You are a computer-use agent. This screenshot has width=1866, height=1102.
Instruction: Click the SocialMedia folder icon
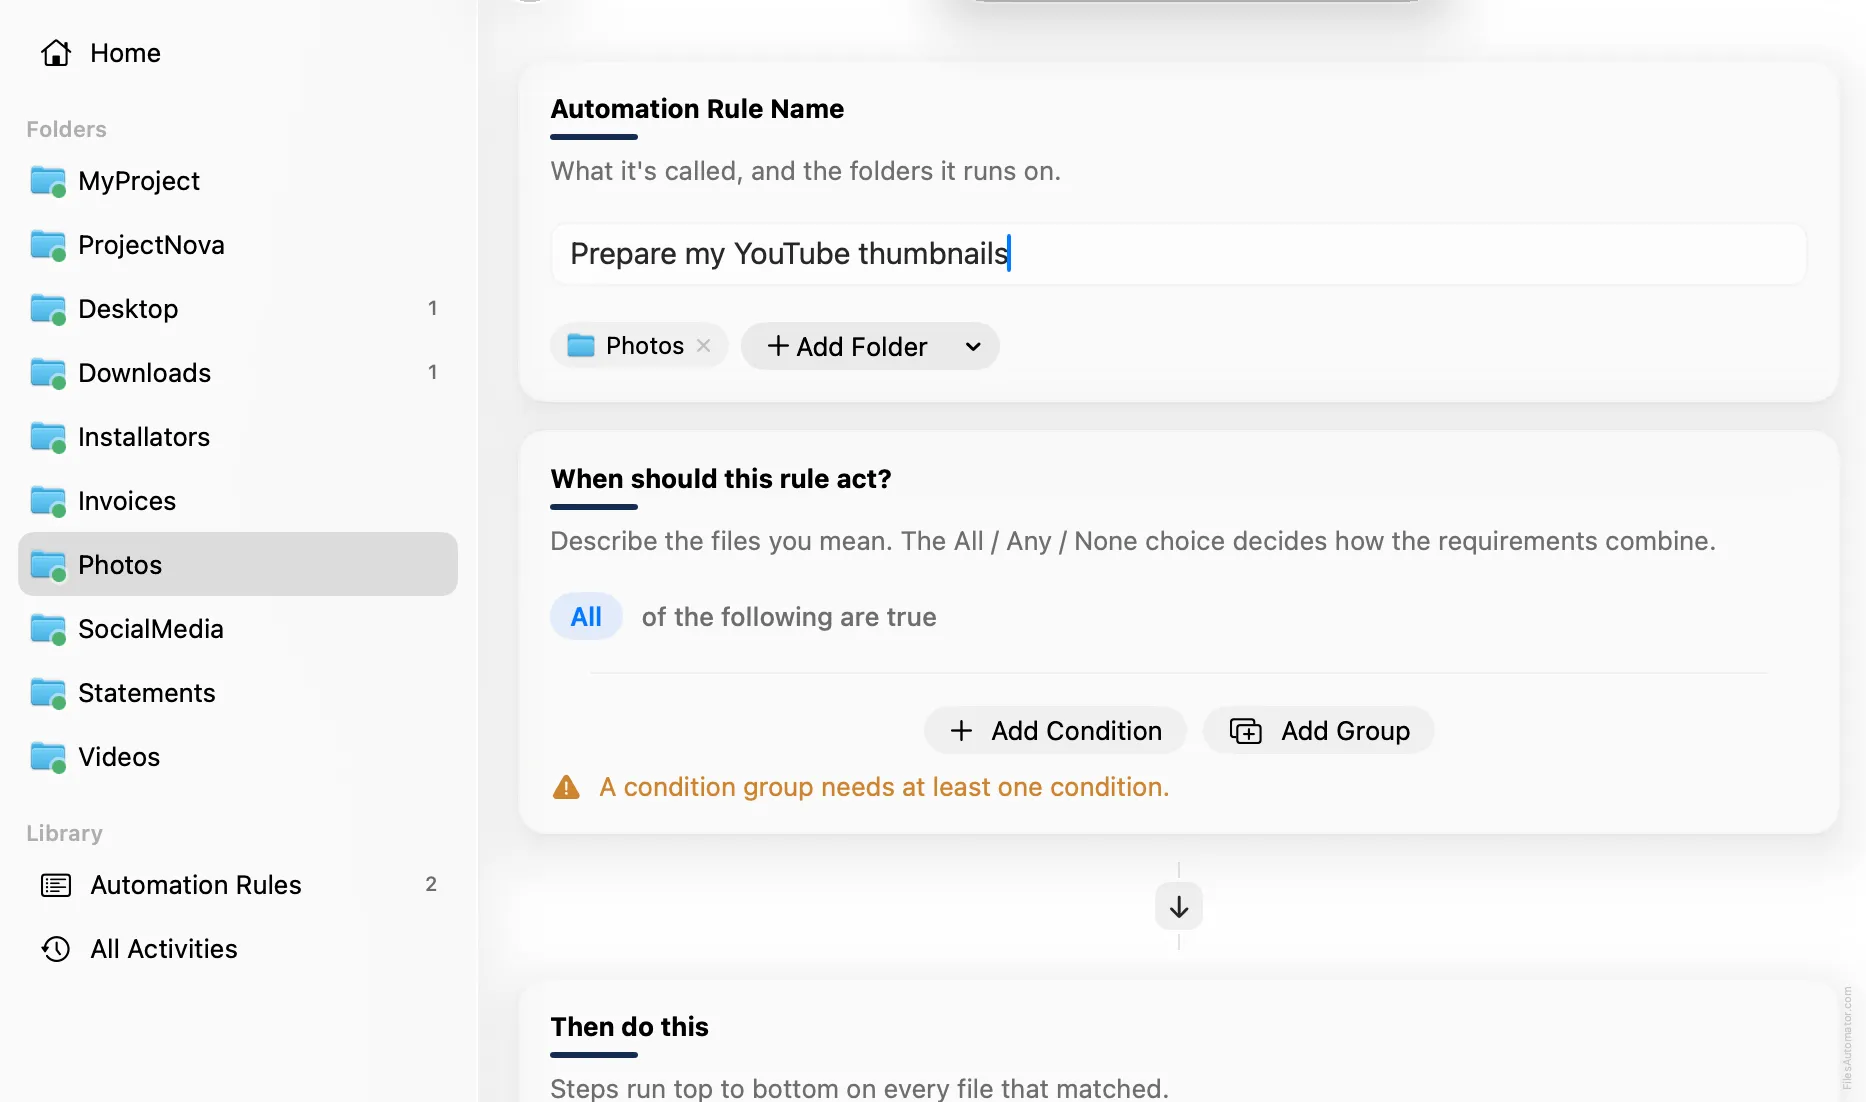(x=48, y=630)
